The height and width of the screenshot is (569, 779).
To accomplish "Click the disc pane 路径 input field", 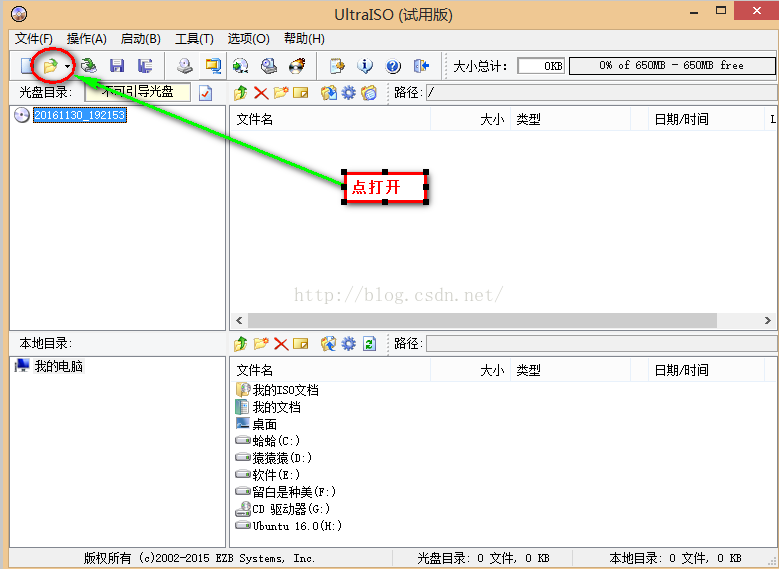I will [x=602, y=92].
